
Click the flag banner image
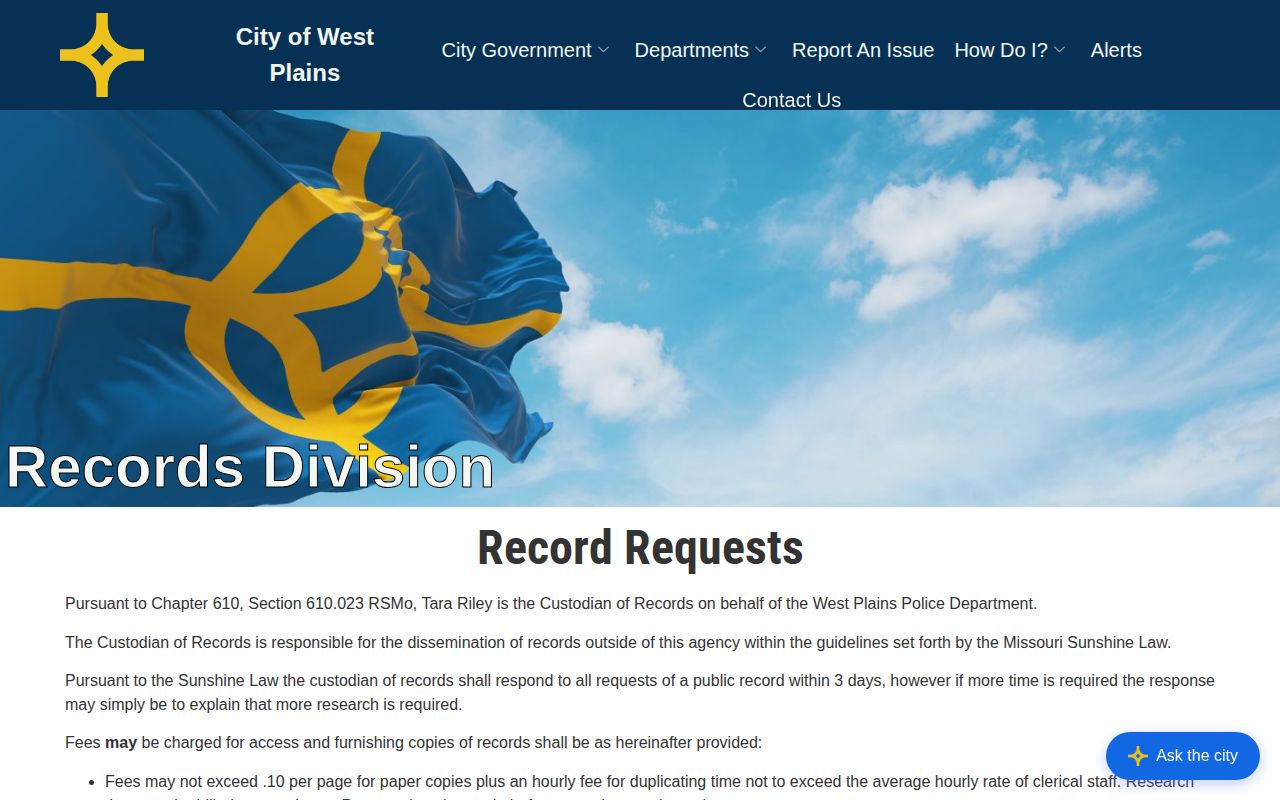640,308
